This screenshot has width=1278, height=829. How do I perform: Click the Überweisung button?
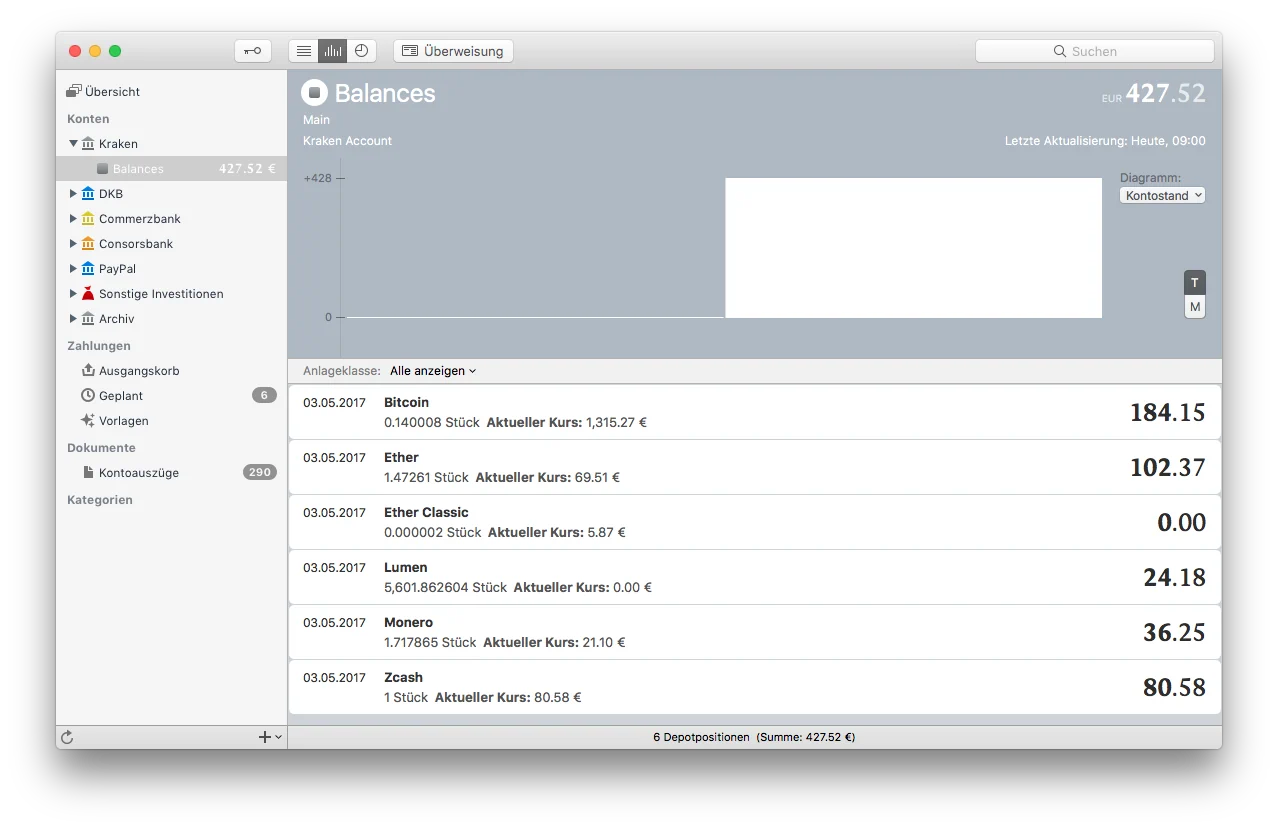coord(453,51)
